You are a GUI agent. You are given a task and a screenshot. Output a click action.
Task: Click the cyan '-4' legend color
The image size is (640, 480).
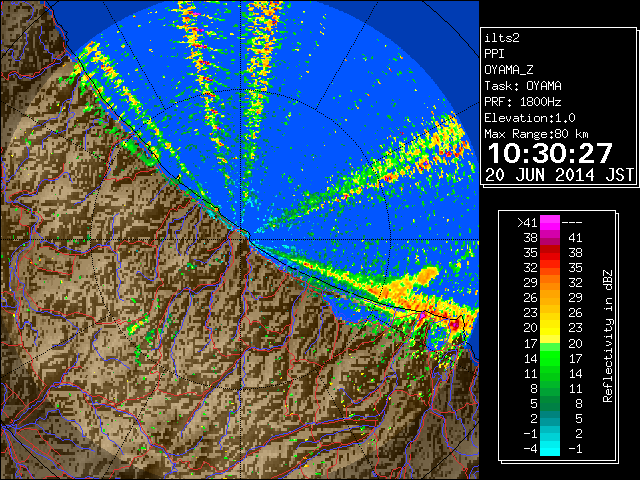[550, 448]
